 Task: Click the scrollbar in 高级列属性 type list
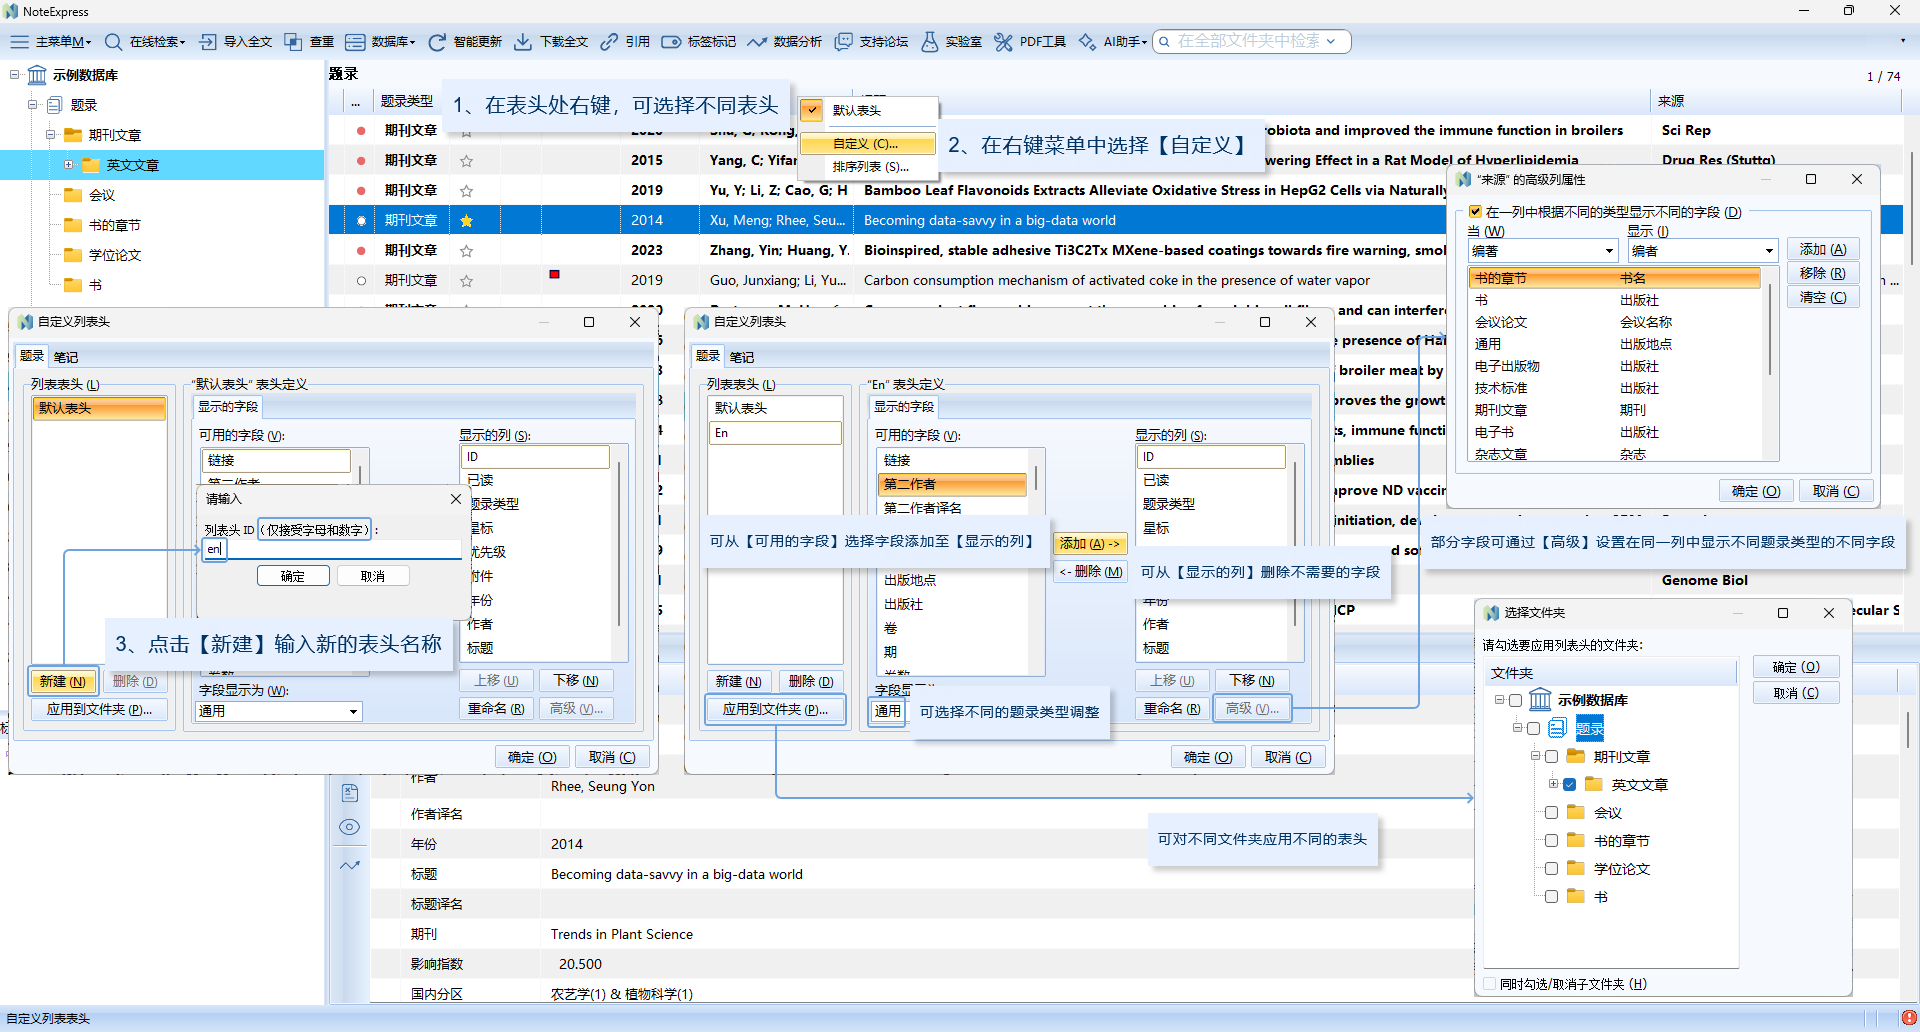[x=1770, y=330]
